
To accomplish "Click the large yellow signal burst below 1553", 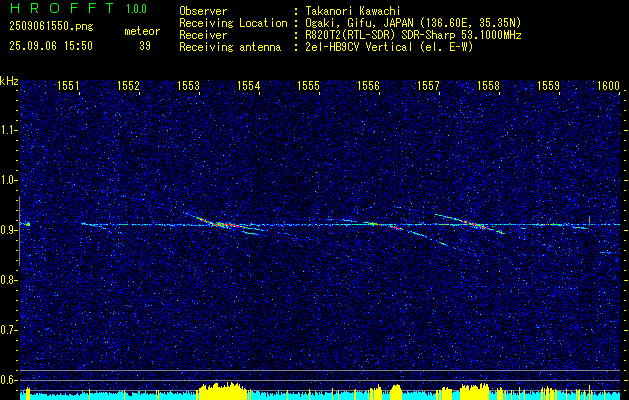I will pyautogui.click(x=223, y=392).
